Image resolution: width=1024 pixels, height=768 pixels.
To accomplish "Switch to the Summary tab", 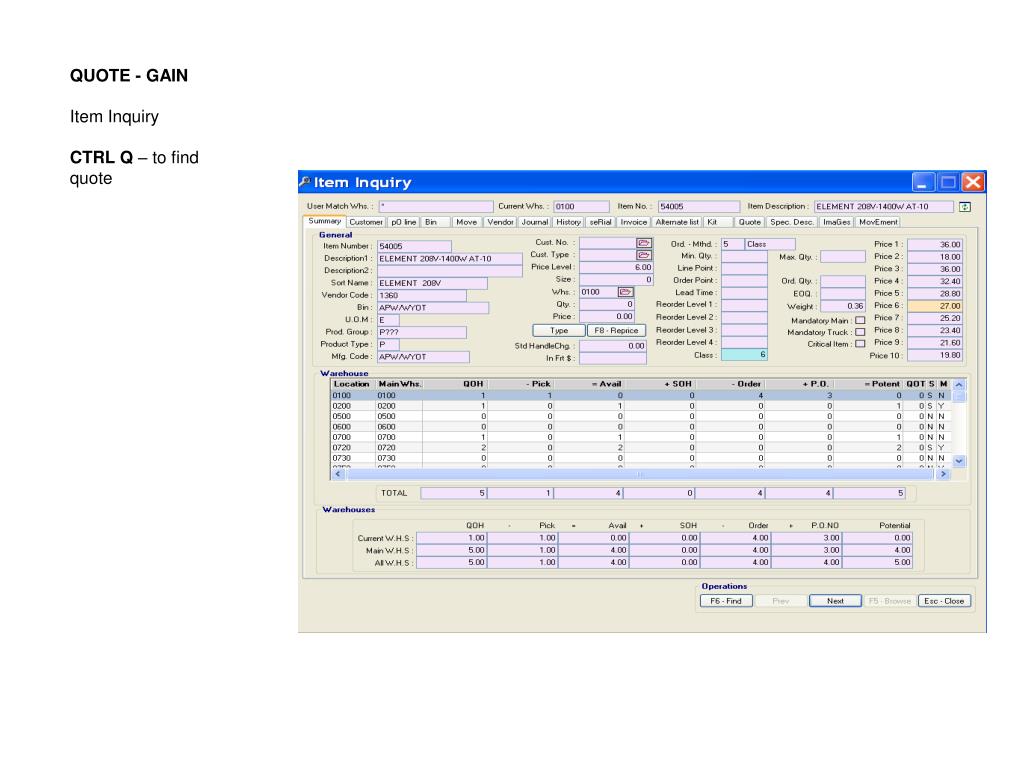I will (x=325, y=221).
